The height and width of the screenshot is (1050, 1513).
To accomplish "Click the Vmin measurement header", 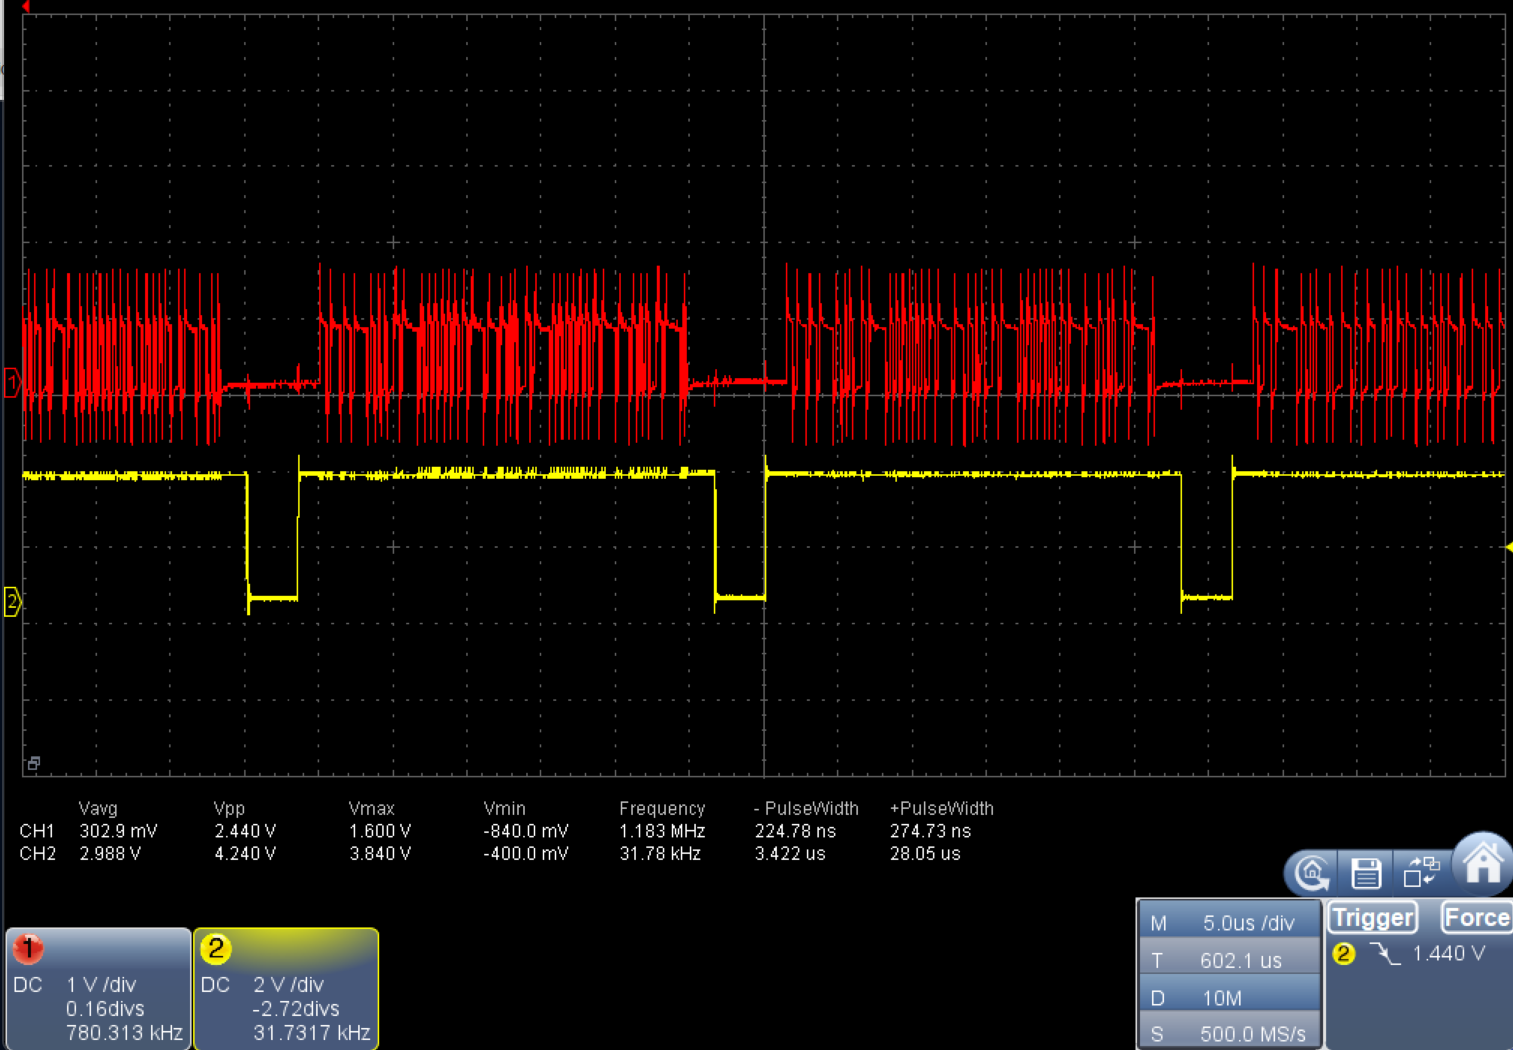I will click(x=504, y=808).
